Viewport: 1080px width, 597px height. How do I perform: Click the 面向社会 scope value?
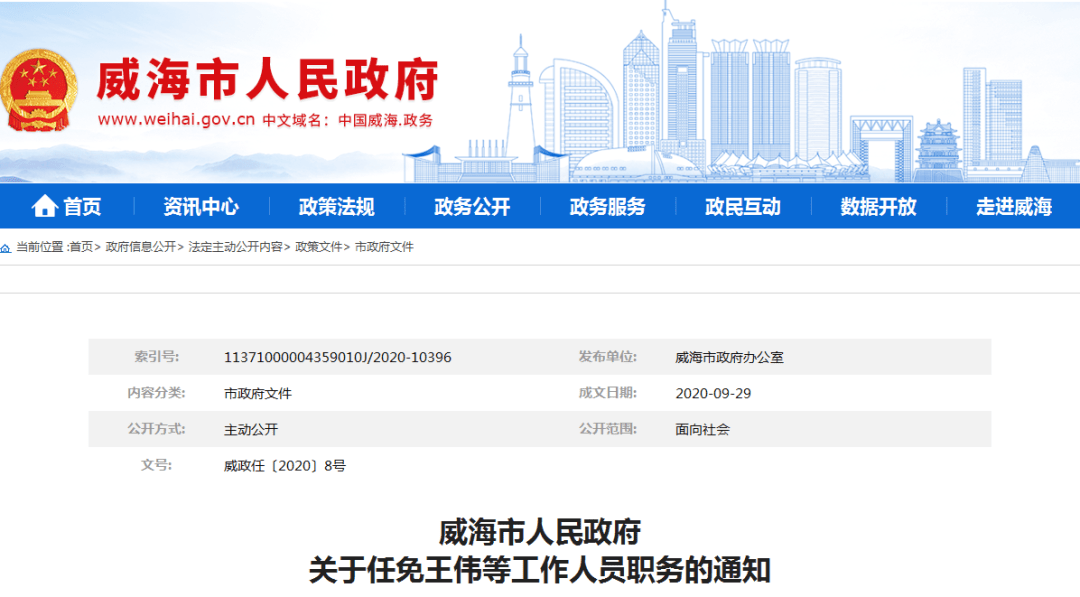pos(702,430)
